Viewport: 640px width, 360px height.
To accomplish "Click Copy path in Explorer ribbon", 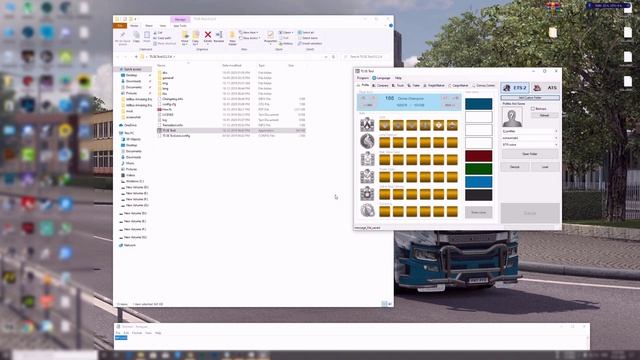I will click(x=162, y=38).
